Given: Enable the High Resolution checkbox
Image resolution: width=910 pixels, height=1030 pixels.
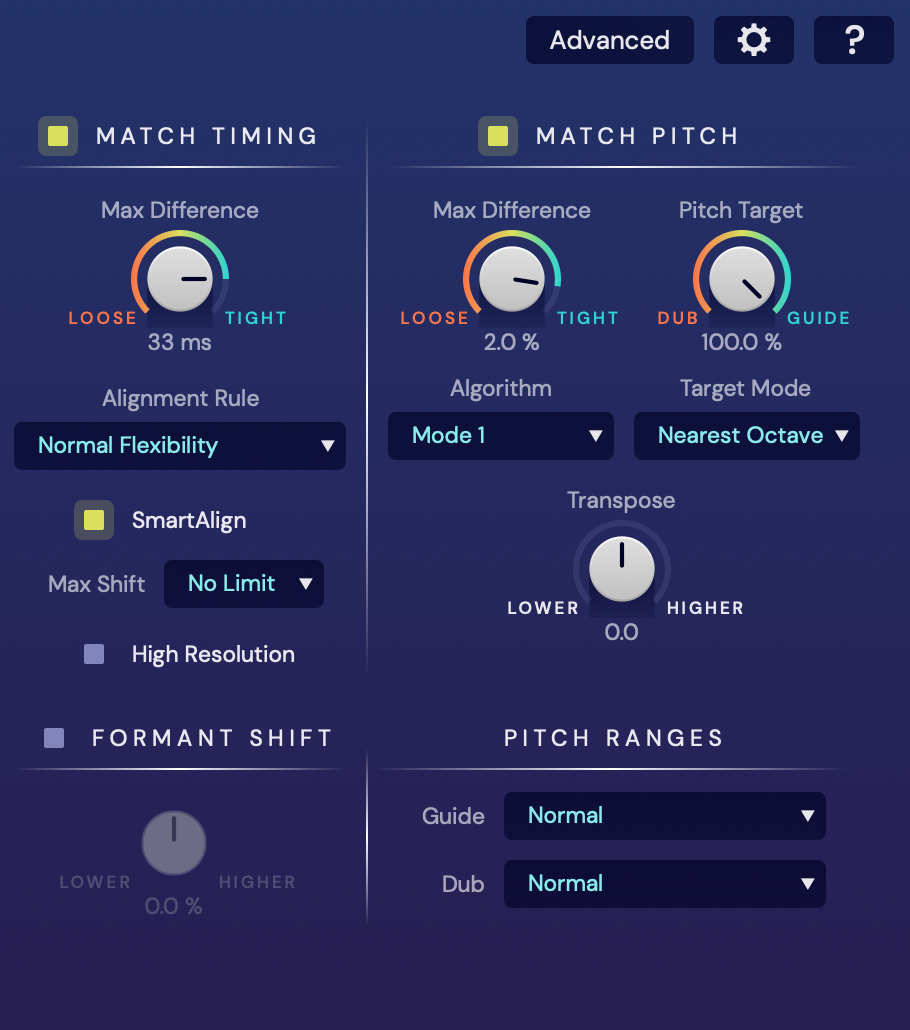Looking at the screenshot, I should [94, 655].
